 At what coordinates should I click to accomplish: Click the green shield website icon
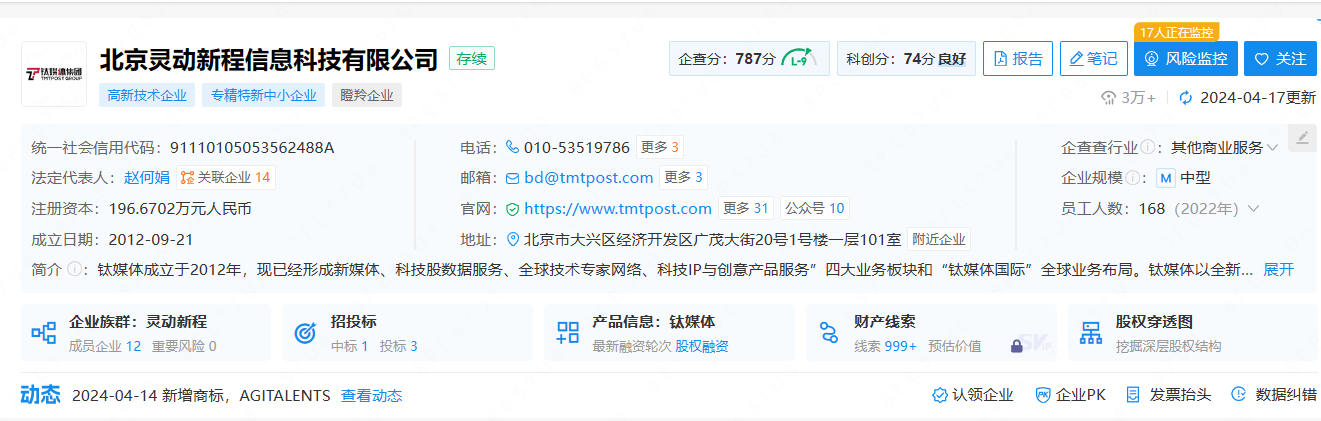pyautogui.click(x=513, y=209)
